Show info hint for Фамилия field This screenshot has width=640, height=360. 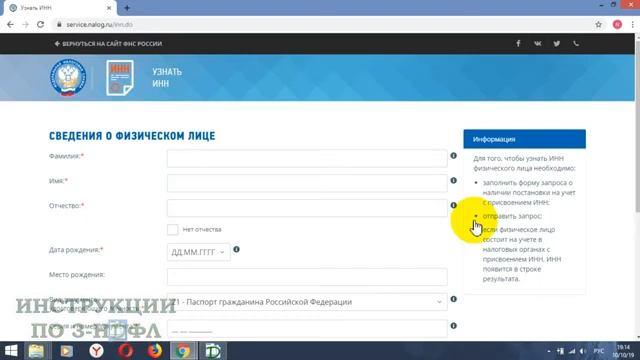453,156
